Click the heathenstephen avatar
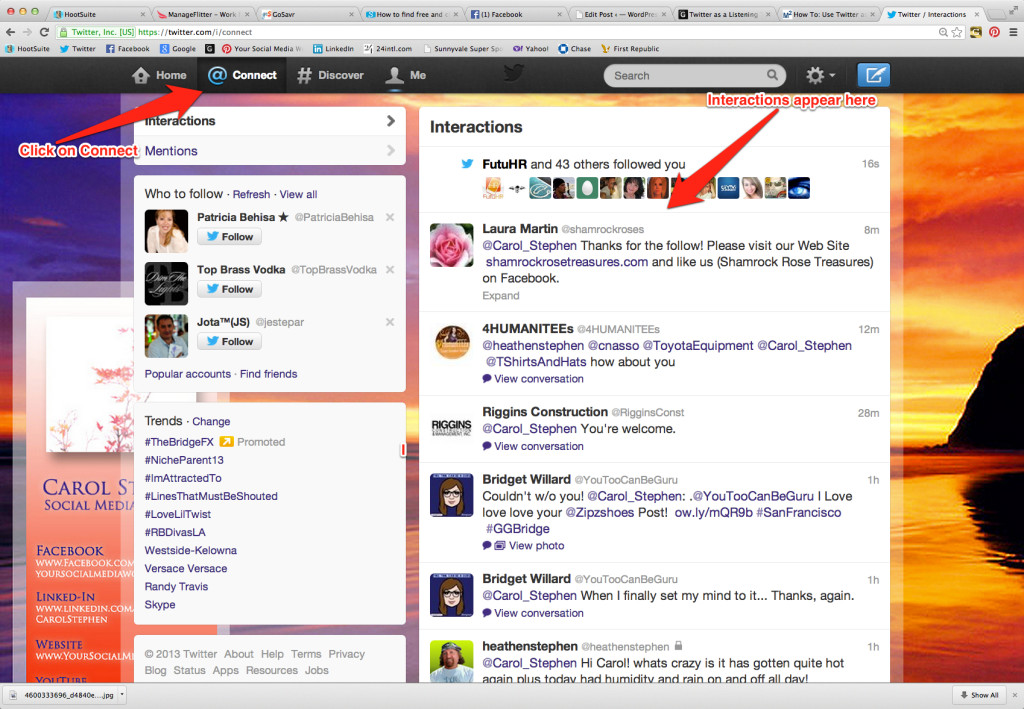Viewport: 1024px width, 709px height. click(451, 661)
